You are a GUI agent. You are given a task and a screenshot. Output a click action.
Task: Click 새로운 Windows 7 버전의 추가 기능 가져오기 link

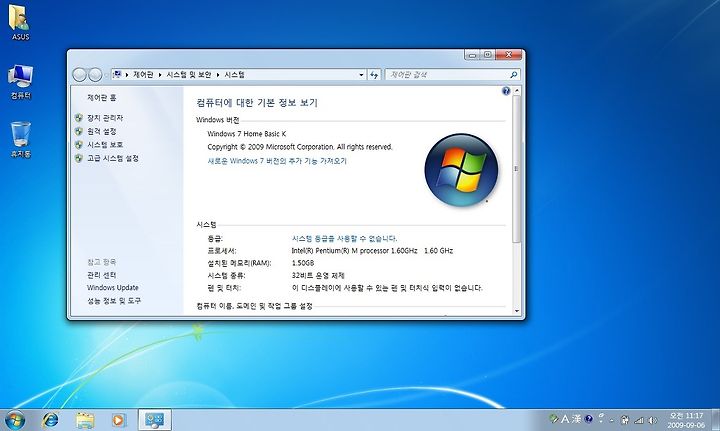tap(277, 161)
